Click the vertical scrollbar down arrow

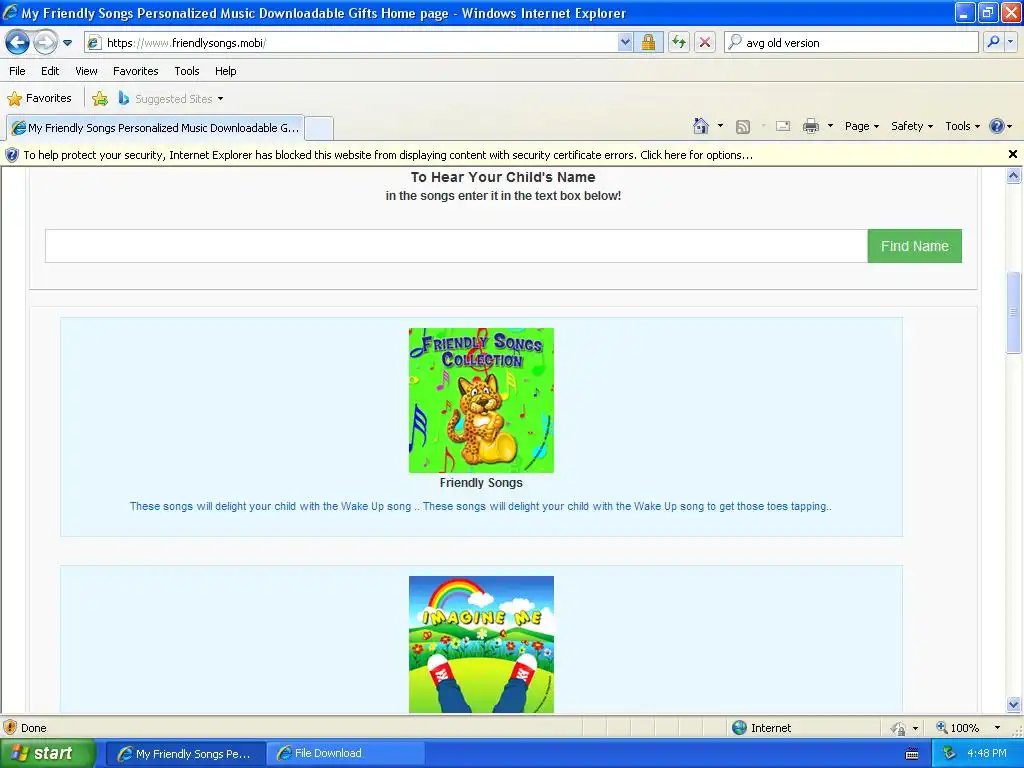pos(1014,705)
